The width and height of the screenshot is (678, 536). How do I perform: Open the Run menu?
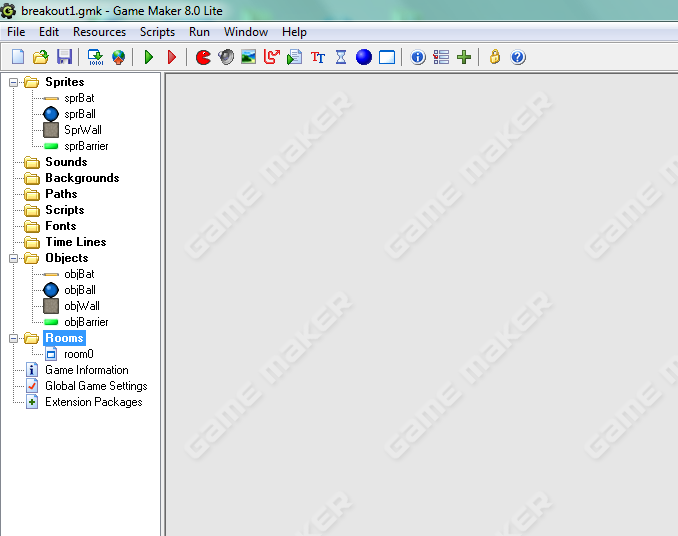tap(199, 32)
